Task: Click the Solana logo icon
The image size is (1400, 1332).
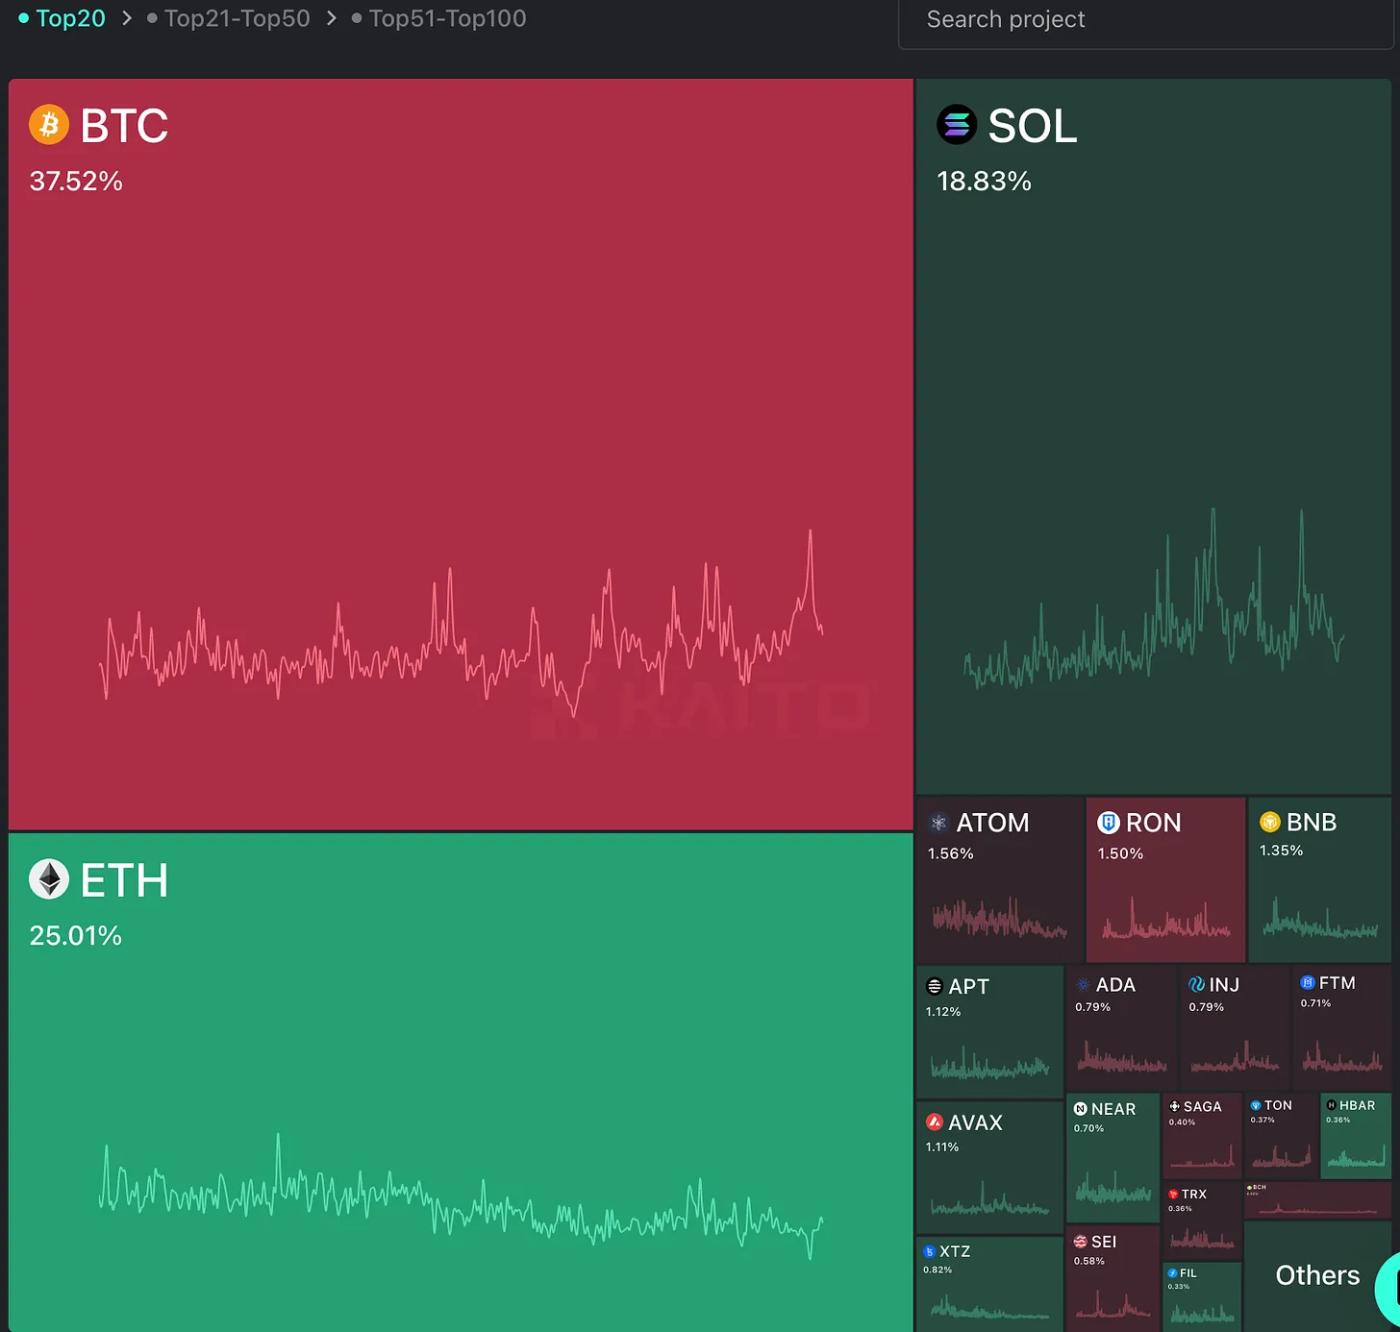Action: (956, 125)
